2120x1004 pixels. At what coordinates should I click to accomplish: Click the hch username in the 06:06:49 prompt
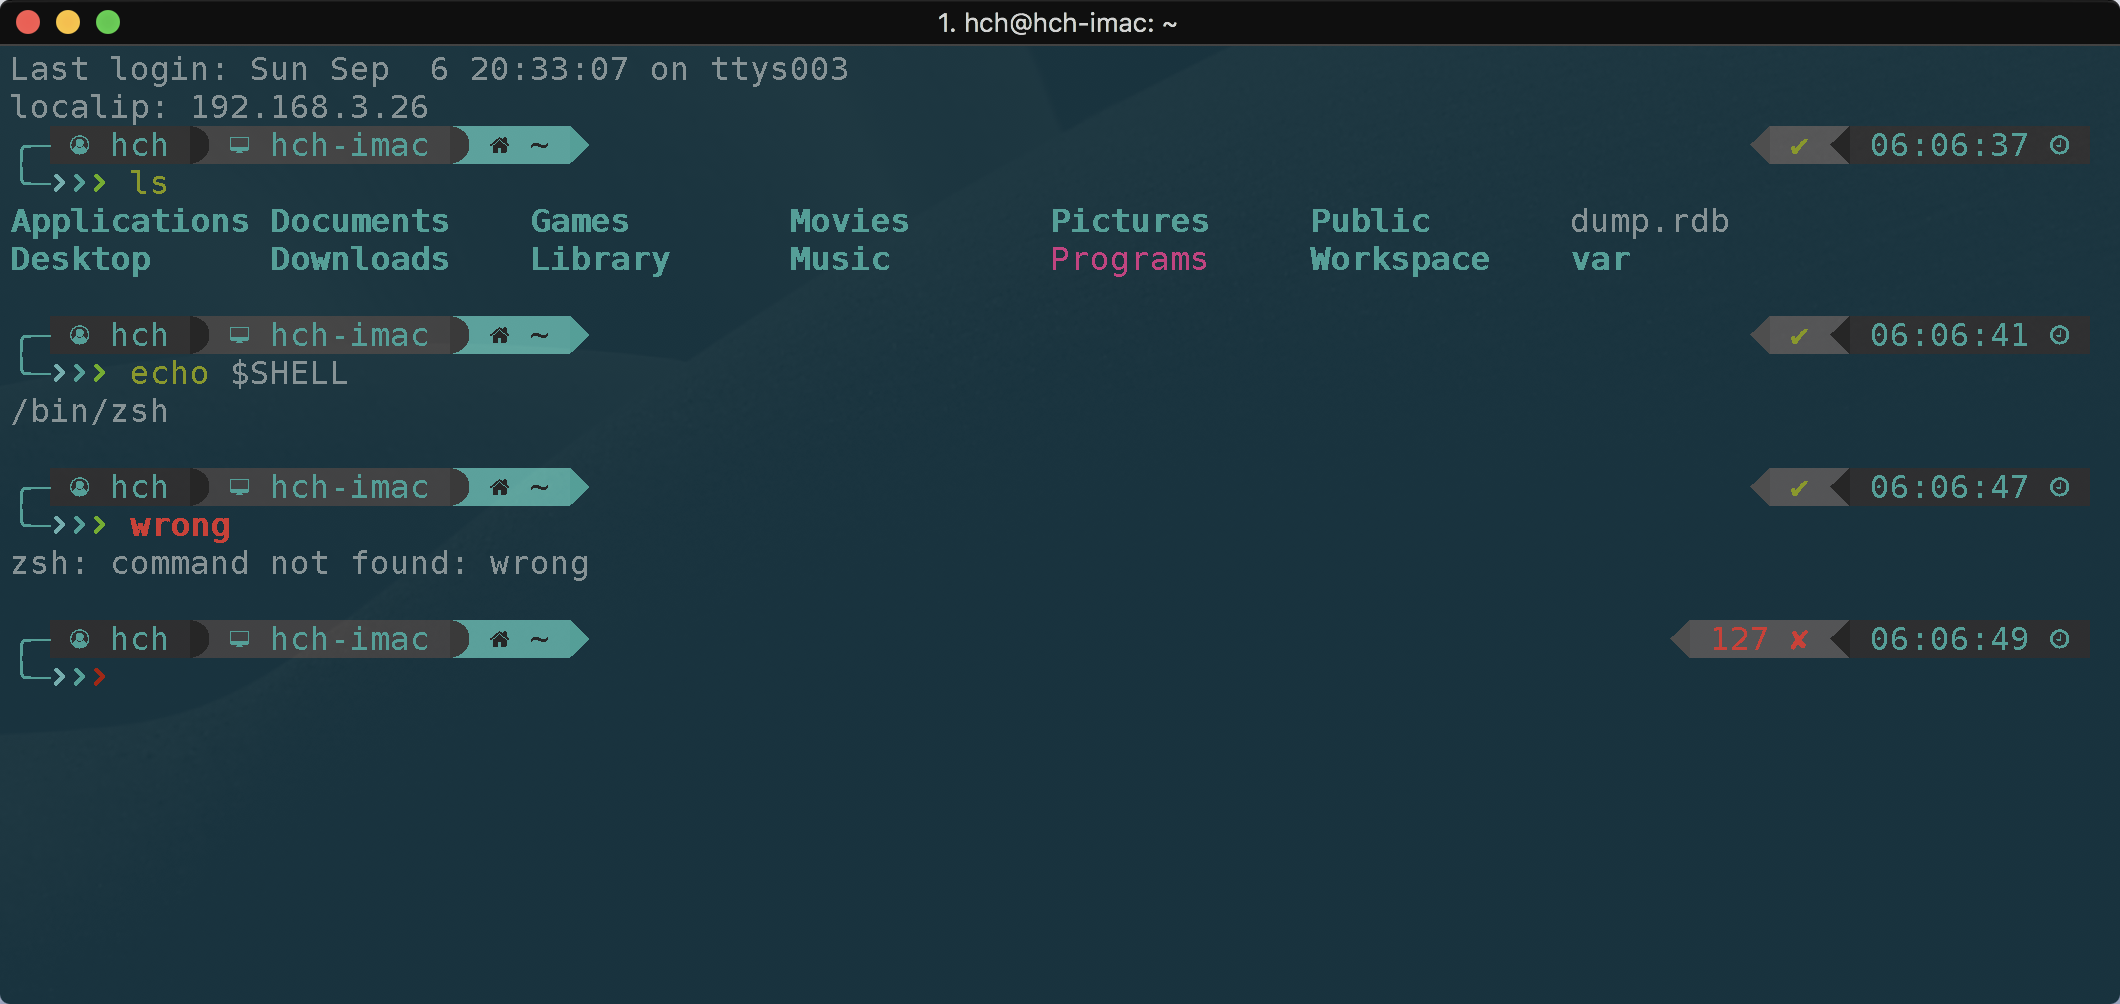[139, 639]
